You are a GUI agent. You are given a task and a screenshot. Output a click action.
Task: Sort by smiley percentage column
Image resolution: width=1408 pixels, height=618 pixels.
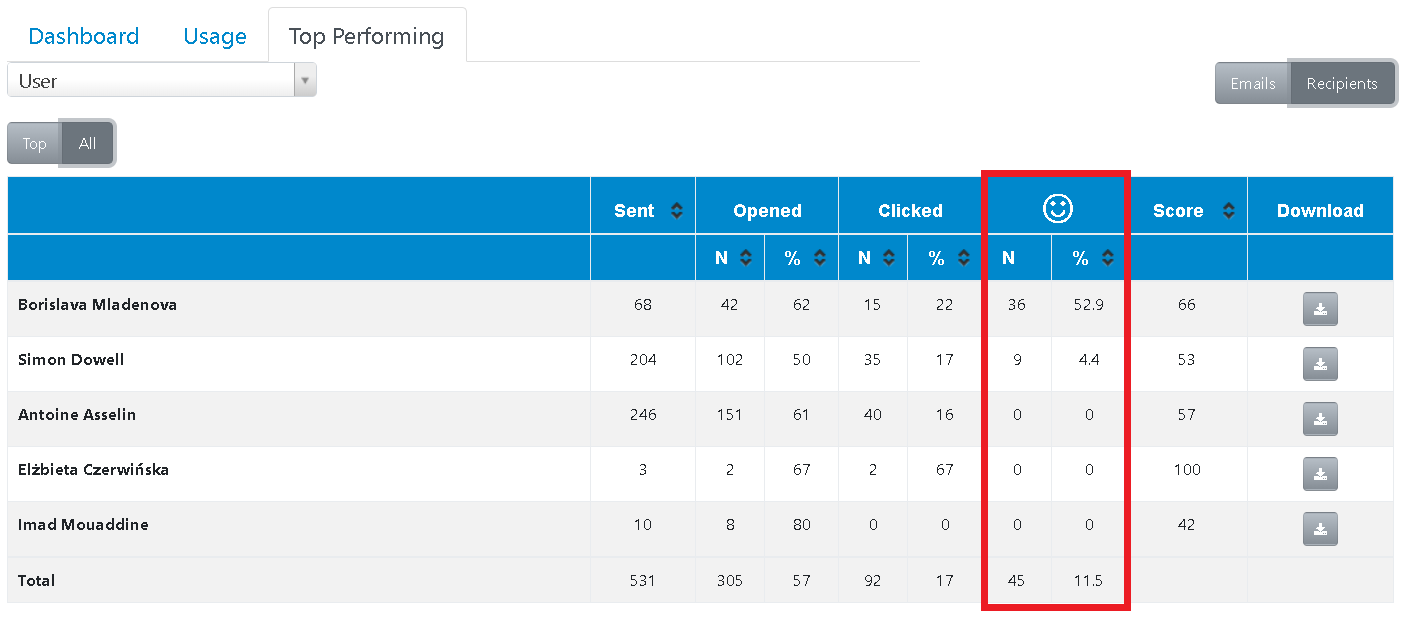point(1107,258)
